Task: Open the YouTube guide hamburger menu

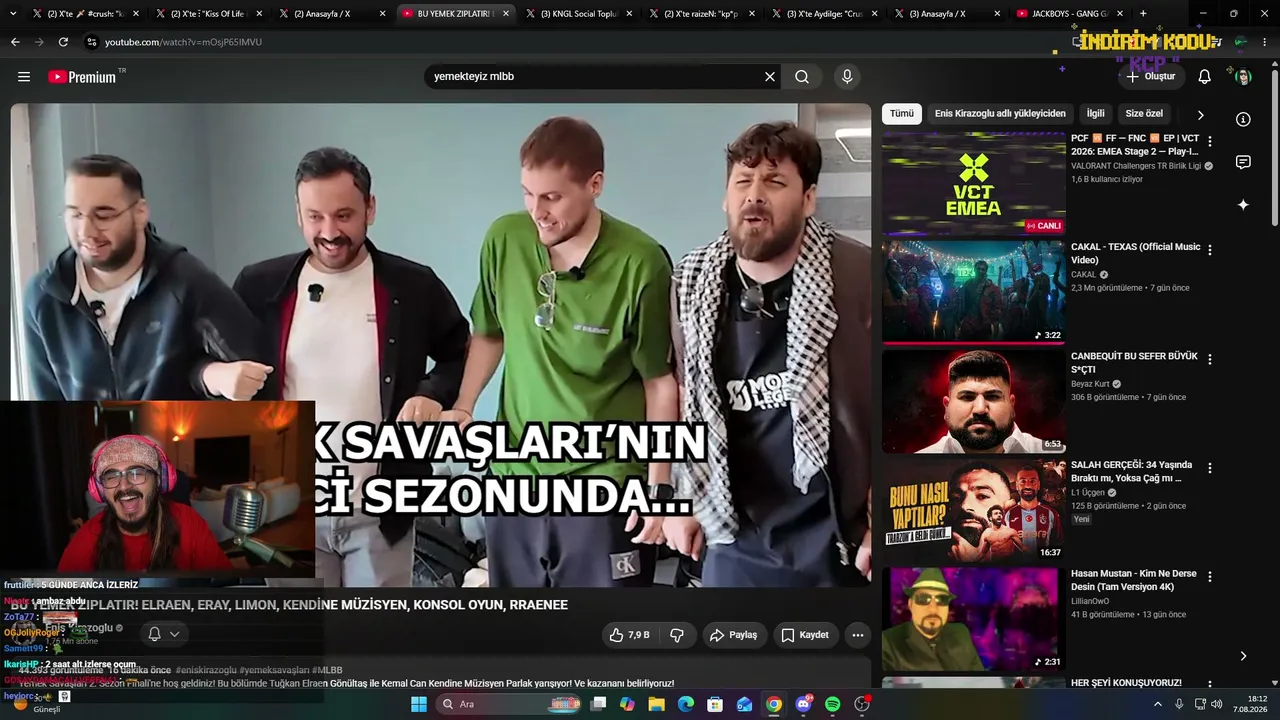Action: [x=24, y=77]
